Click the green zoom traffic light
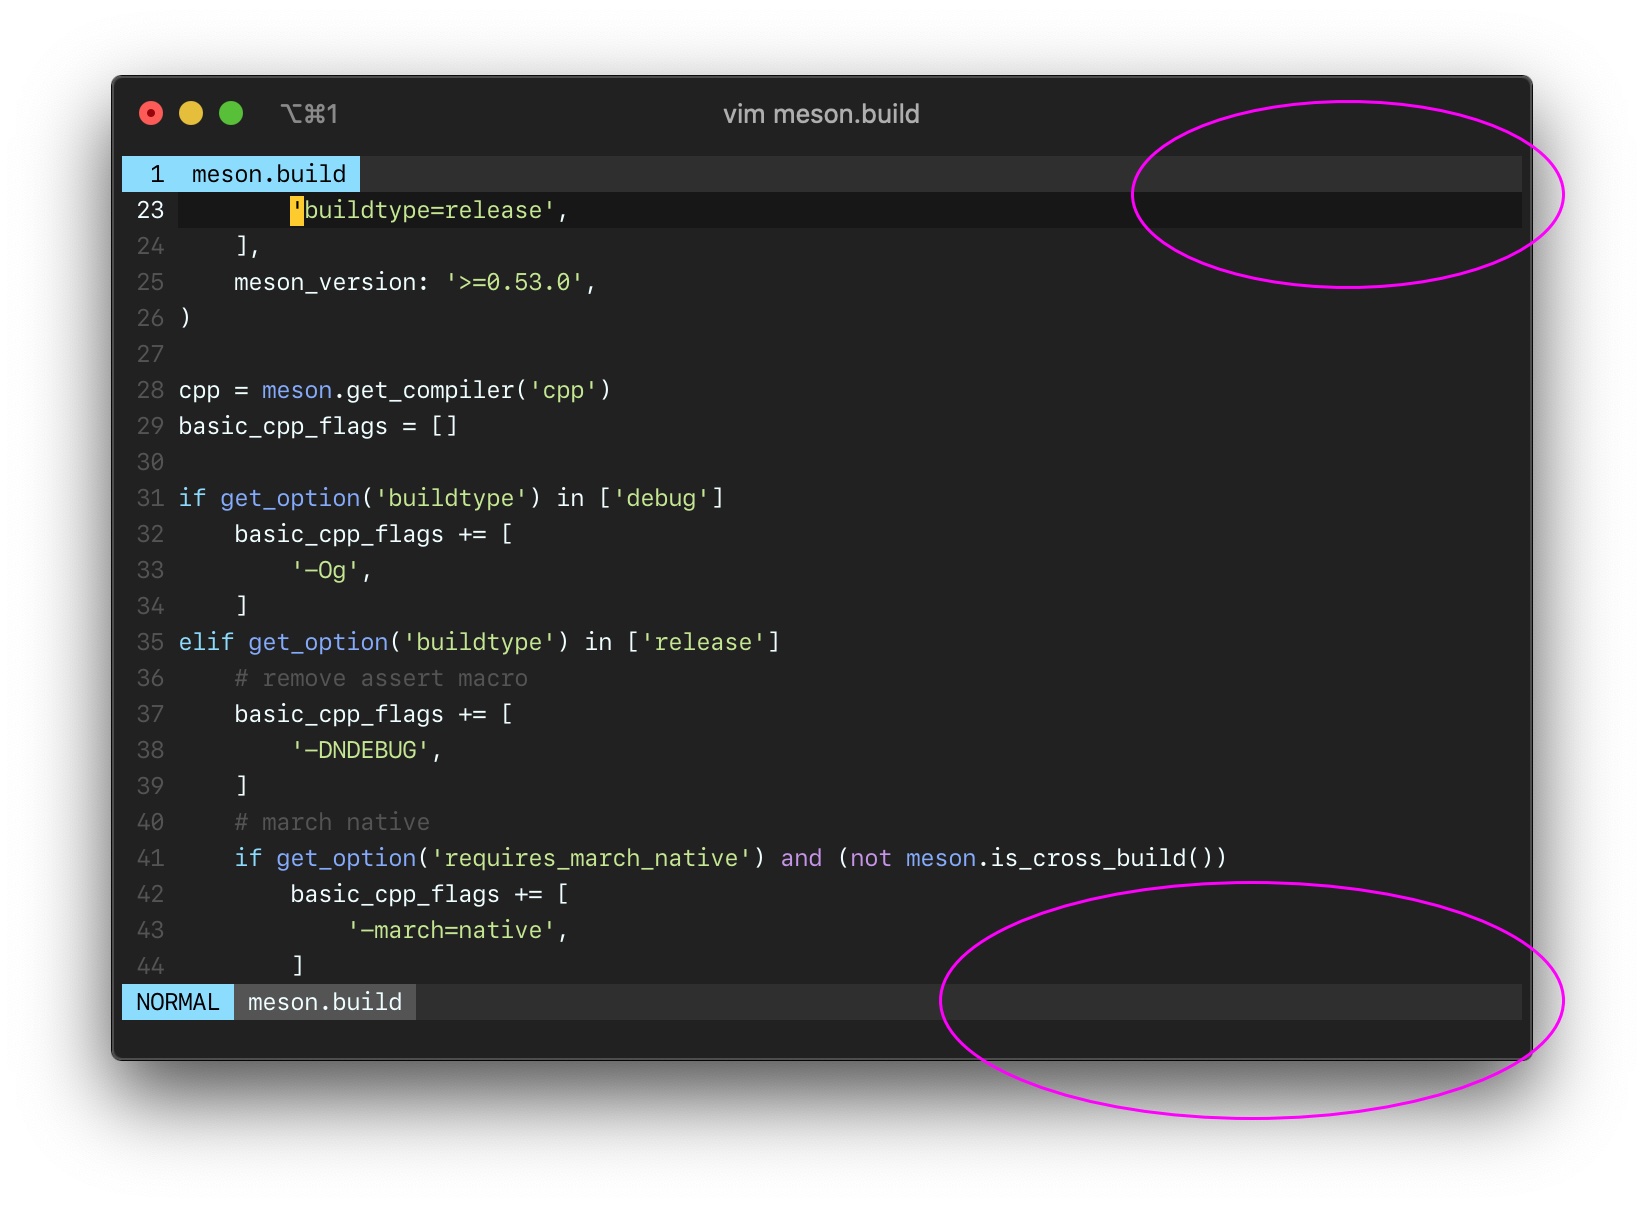Screen dimensions: 1644x1208 pos(231,113)
